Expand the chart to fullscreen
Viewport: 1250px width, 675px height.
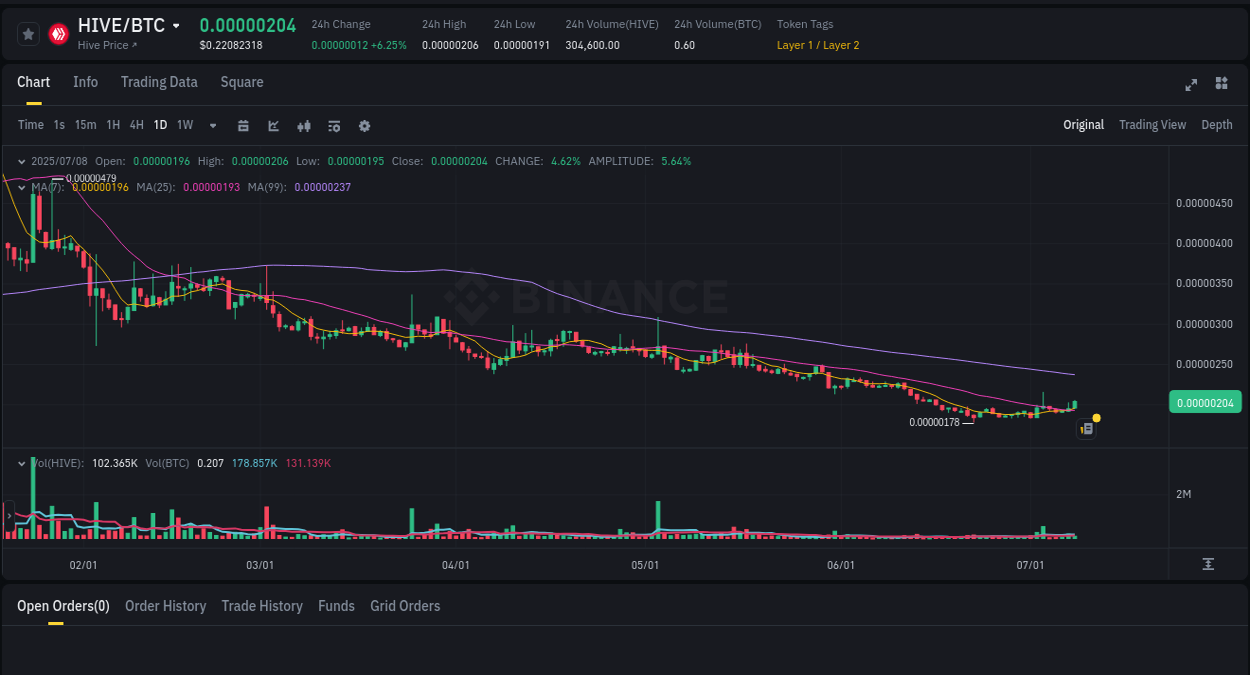click(x=1191, y=85)
